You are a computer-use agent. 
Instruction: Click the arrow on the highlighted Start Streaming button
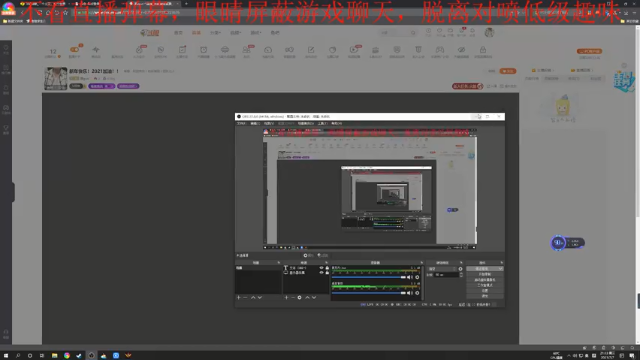point(500,269)
